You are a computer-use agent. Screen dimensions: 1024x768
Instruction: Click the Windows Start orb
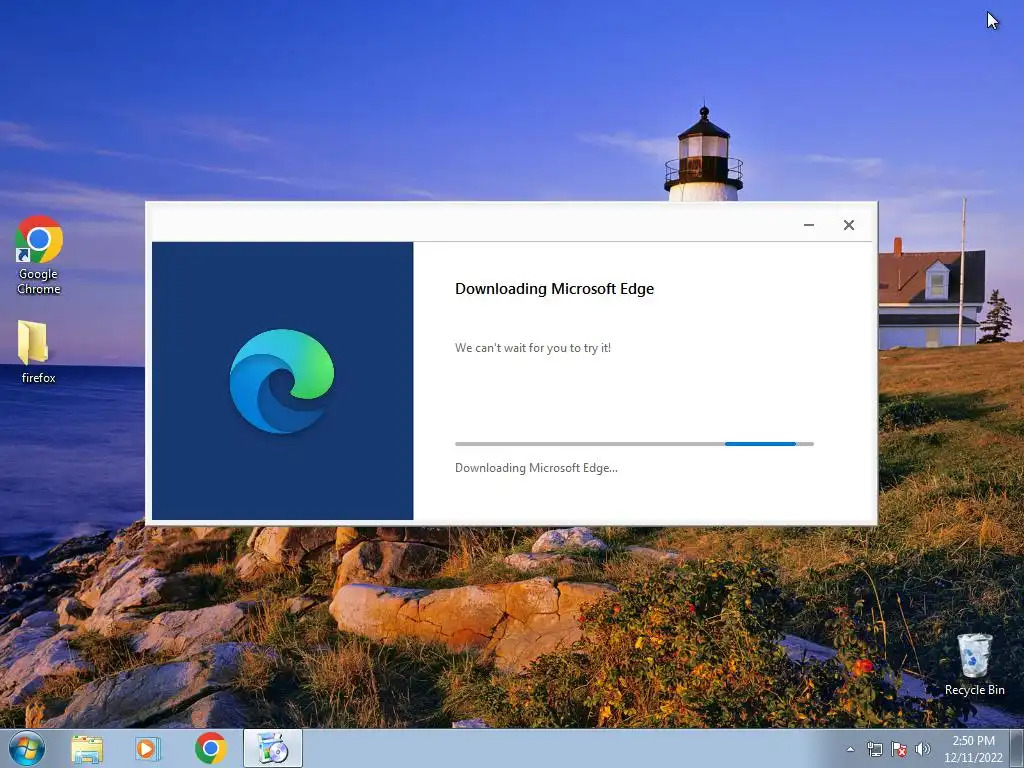(27, 748)
